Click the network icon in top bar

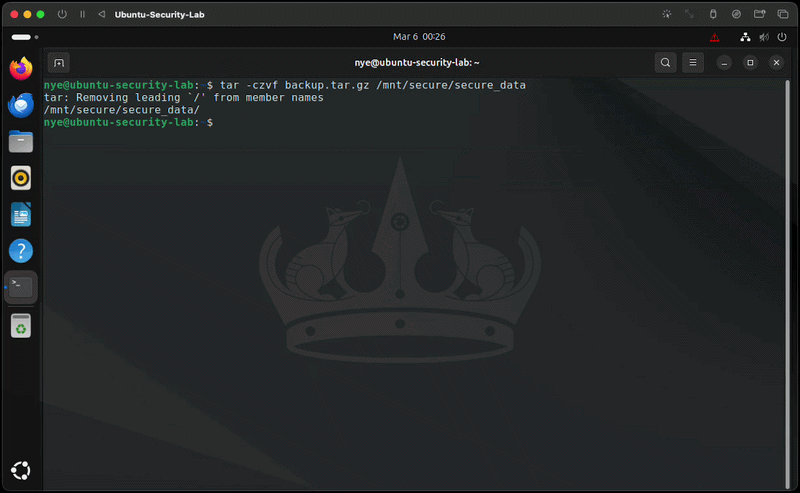click(745, 37)
